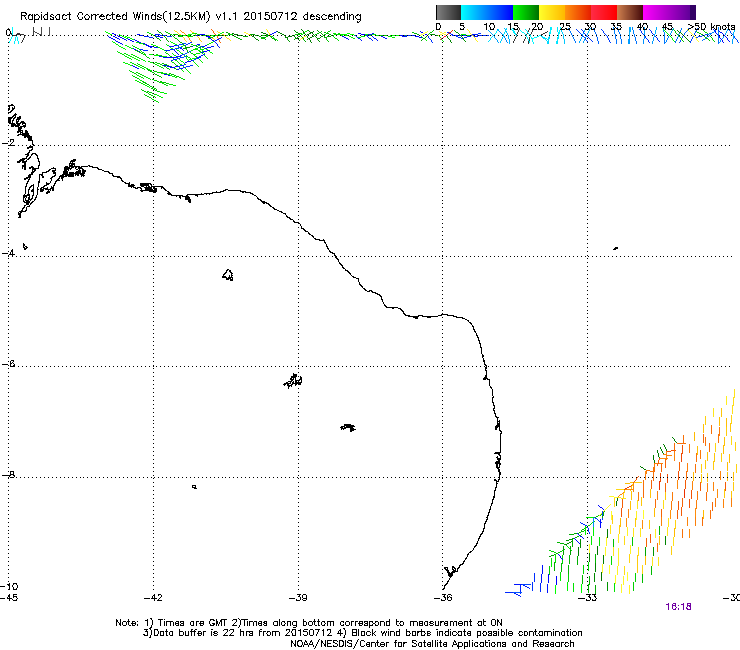Click the '35' color scale label

[616, 27]
